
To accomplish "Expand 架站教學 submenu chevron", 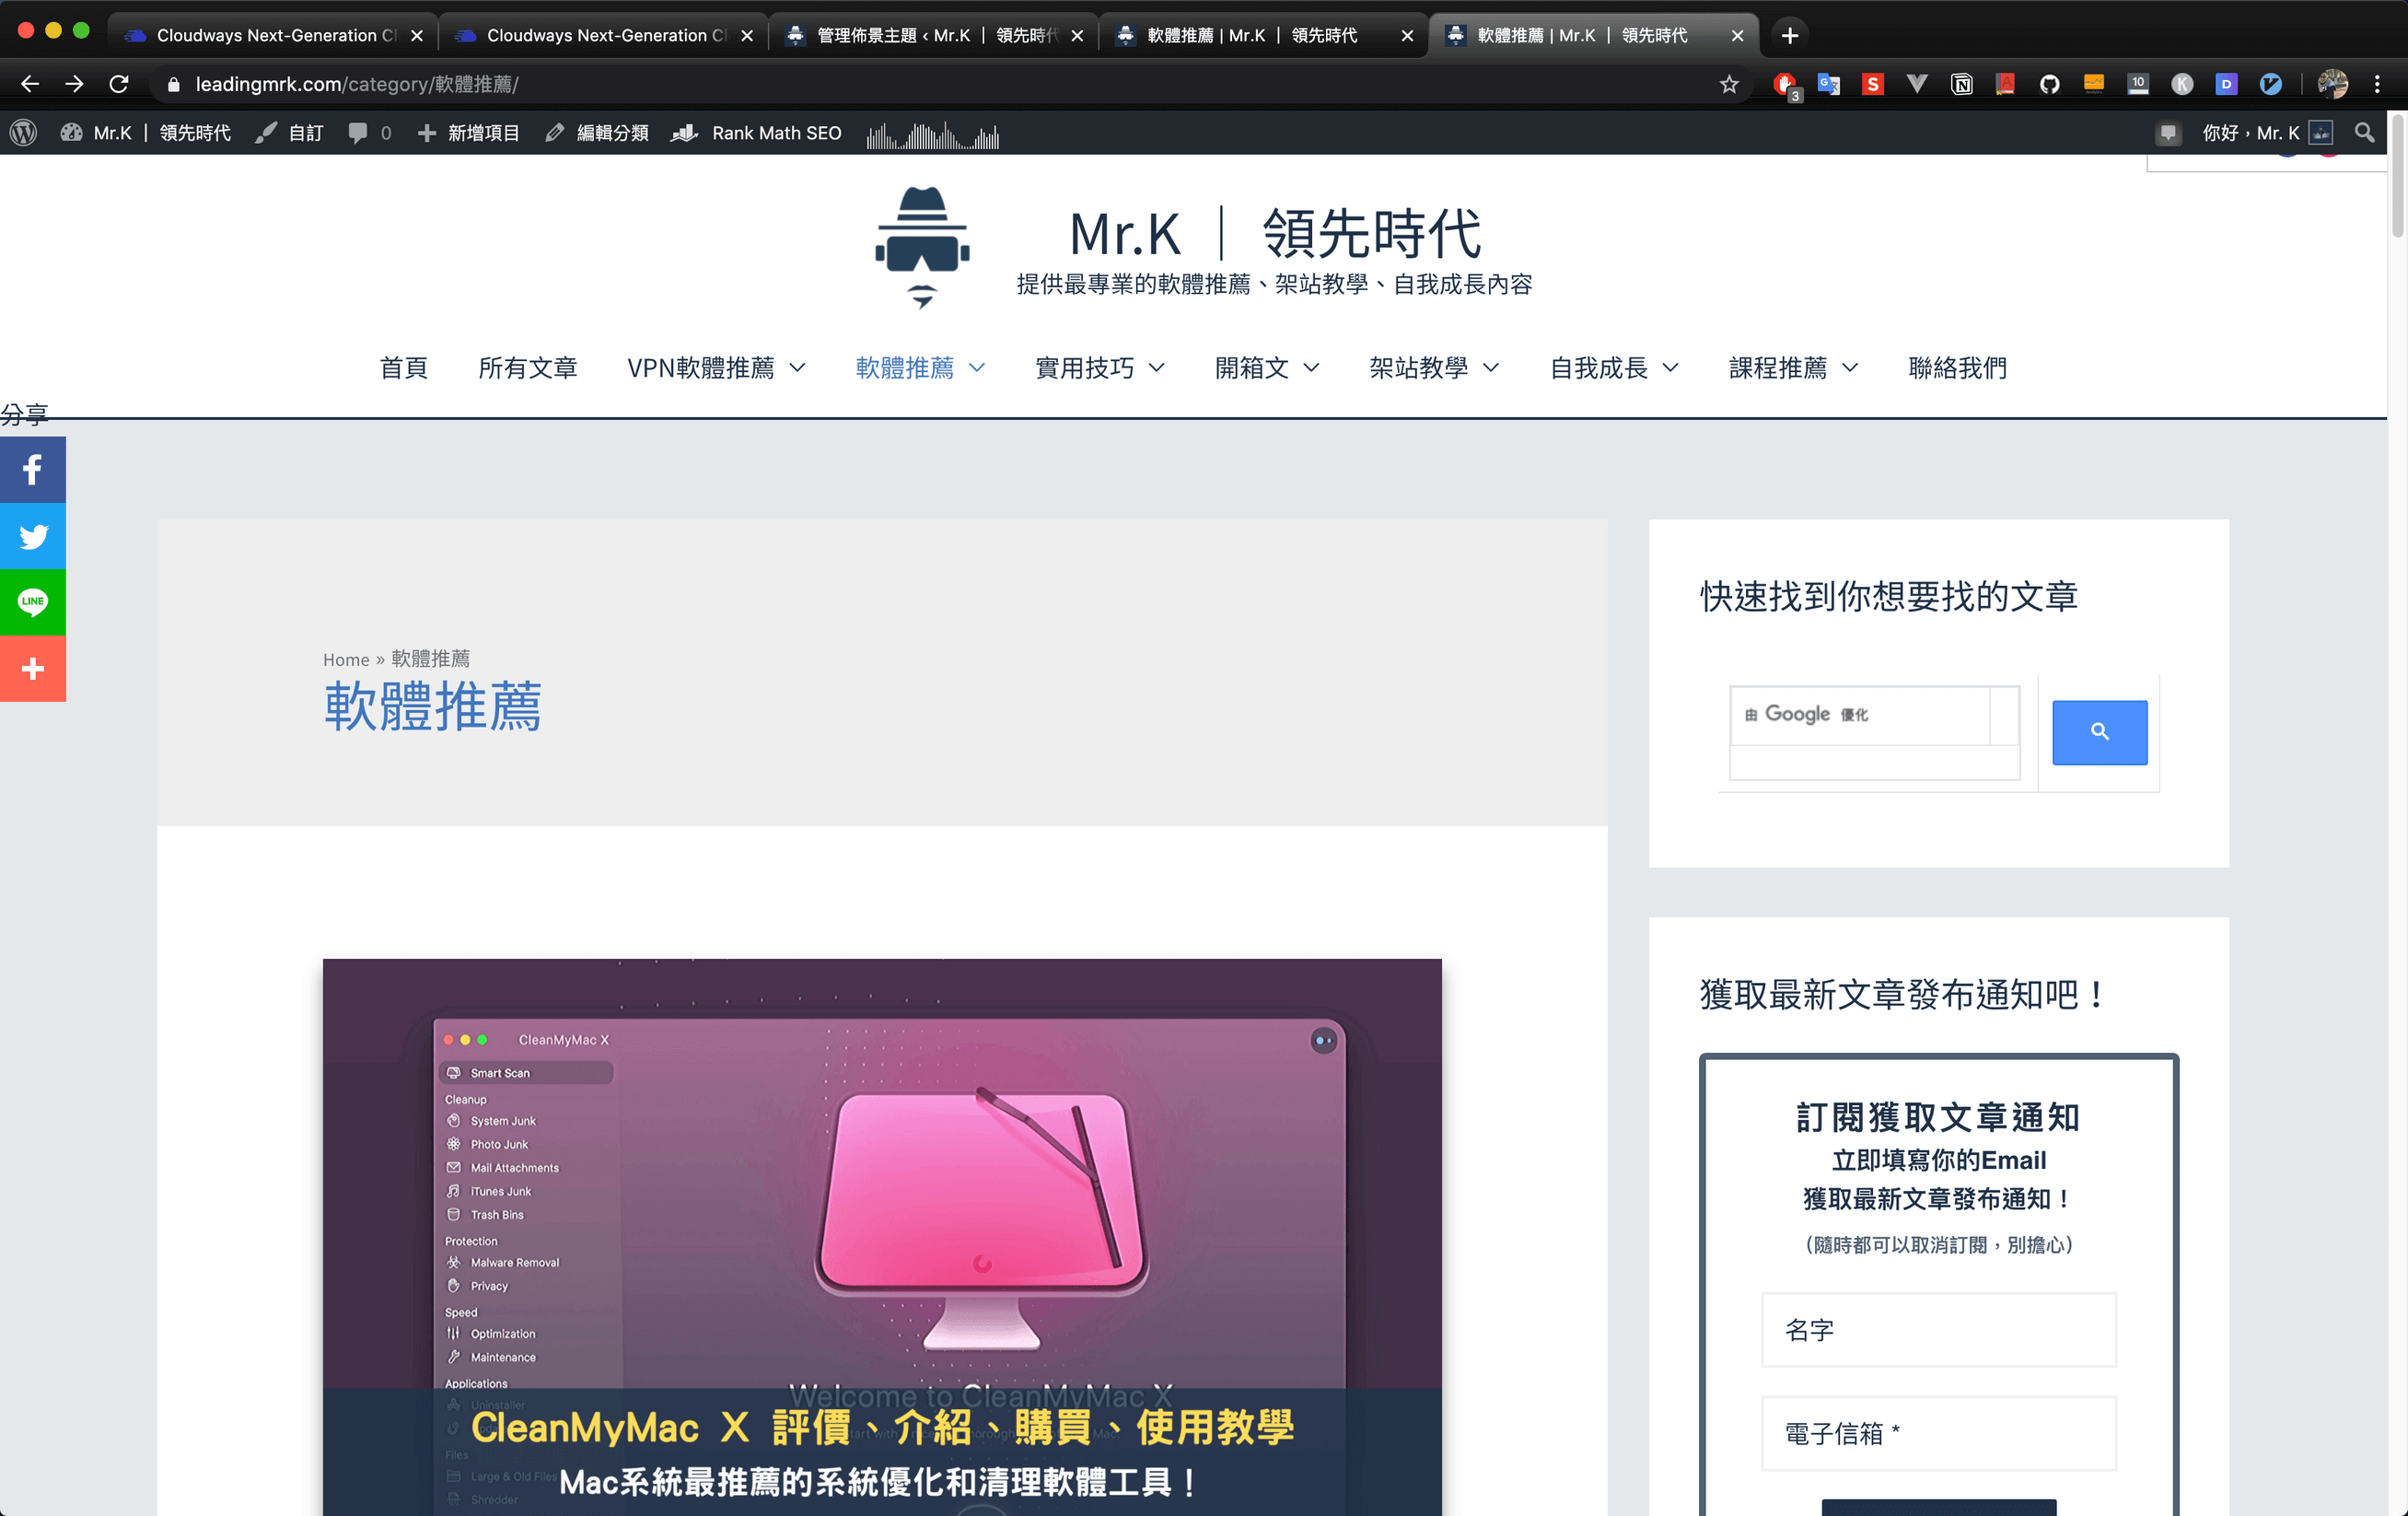I will (1491, 368).
